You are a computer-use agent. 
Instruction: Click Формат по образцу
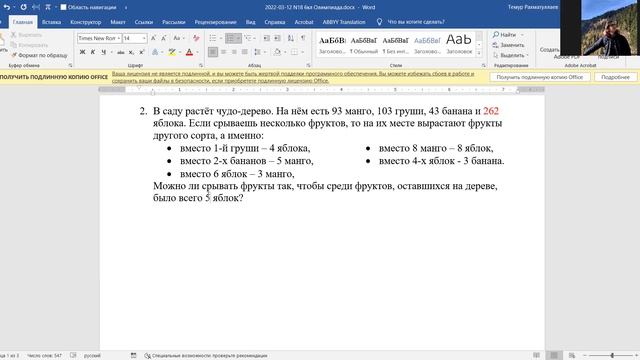(40, 55)
